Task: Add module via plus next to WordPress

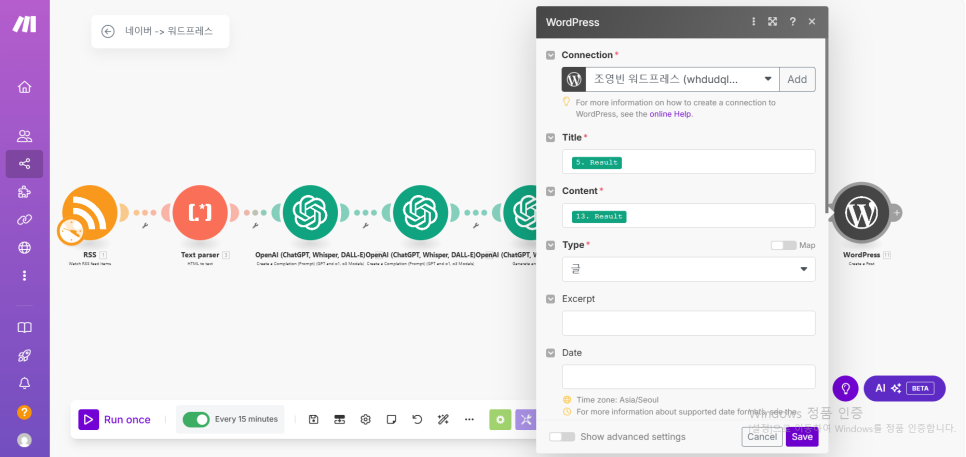Action: [x=897, y=212]
